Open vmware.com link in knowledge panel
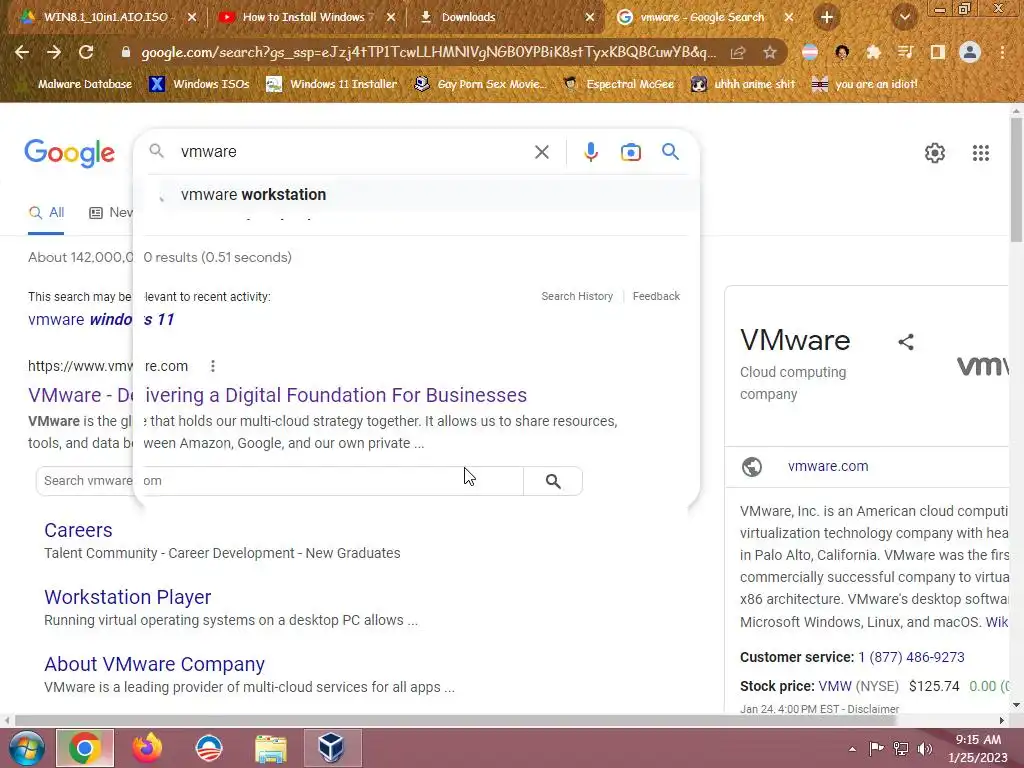The image size is (1024, 768). 828,466
